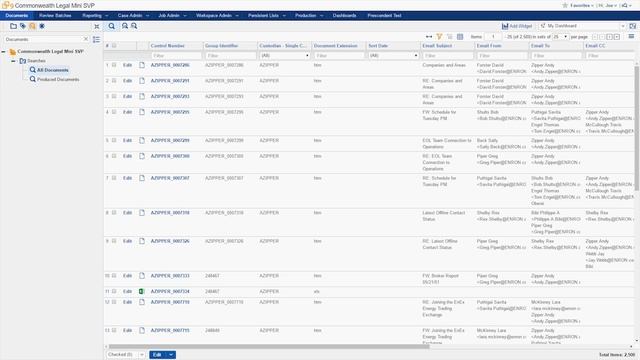640x360 pixels.
Task: Open the Custodian filter dropdown
Action: click(x=284, y=56)
